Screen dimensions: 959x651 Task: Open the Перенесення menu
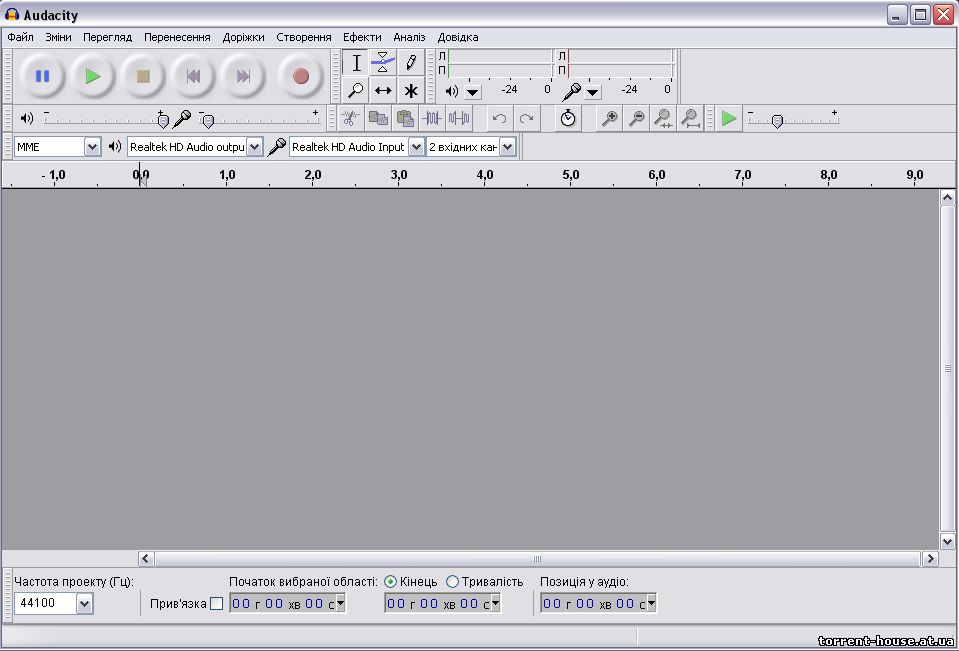177,37
